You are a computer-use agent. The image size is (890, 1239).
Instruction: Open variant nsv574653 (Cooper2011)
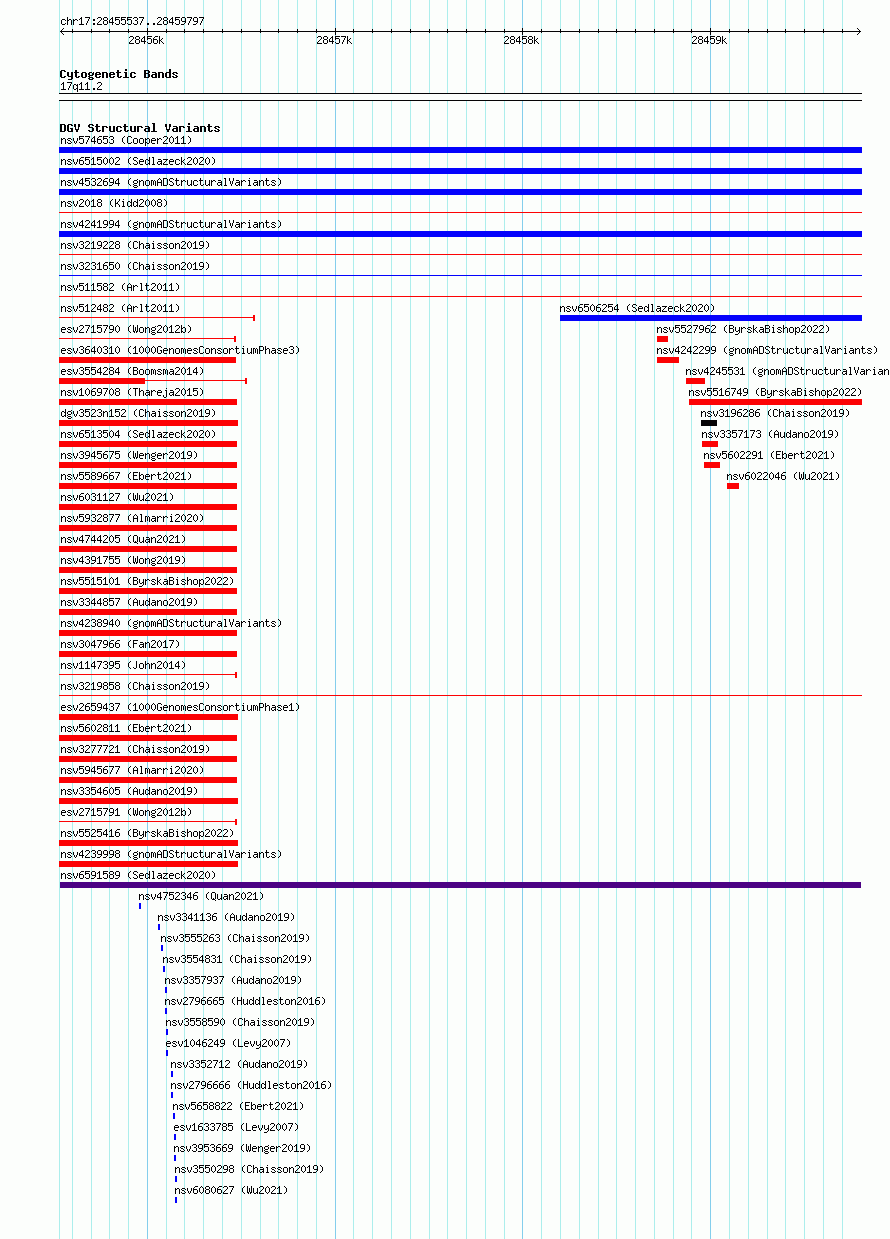pos(126,140)
